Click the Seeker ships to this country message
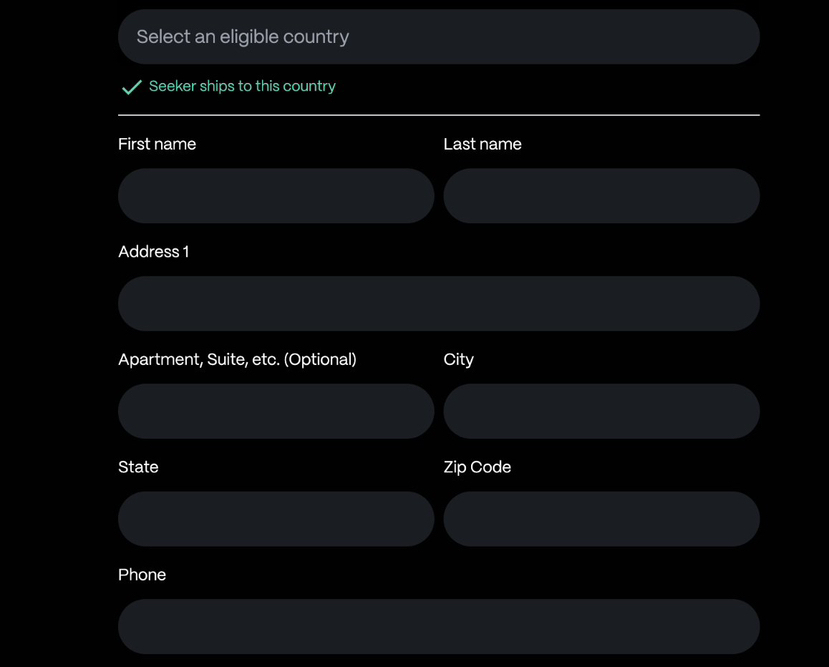Image resolution: width=829 pixels, height=667 pixels. tap(242, 87)
